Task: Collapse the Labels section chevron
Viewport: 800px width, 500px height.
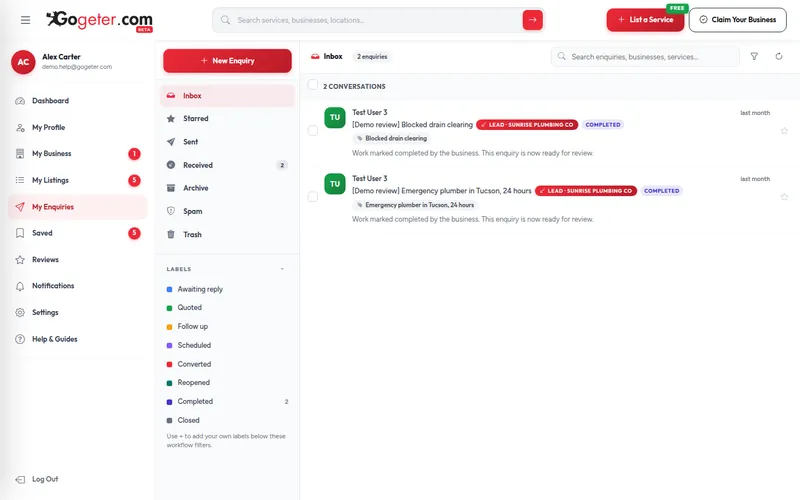Action: pyautogui.click(x=282, y=269)
